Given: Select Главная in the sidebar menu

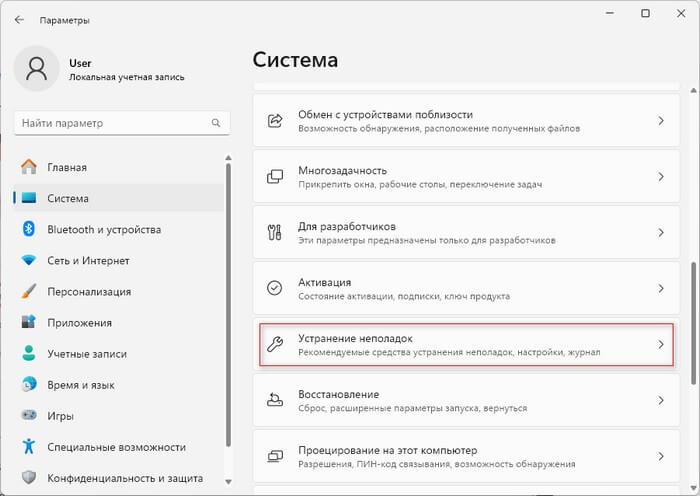Looking at the screenshot, I should coord(67,167).
